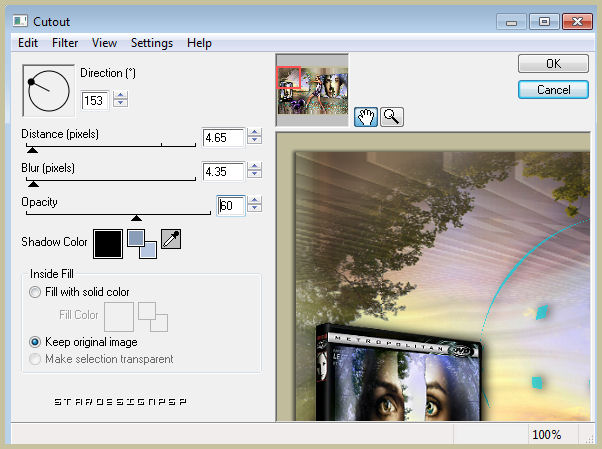Click the navigator thumbnail preview

(312, 90)
